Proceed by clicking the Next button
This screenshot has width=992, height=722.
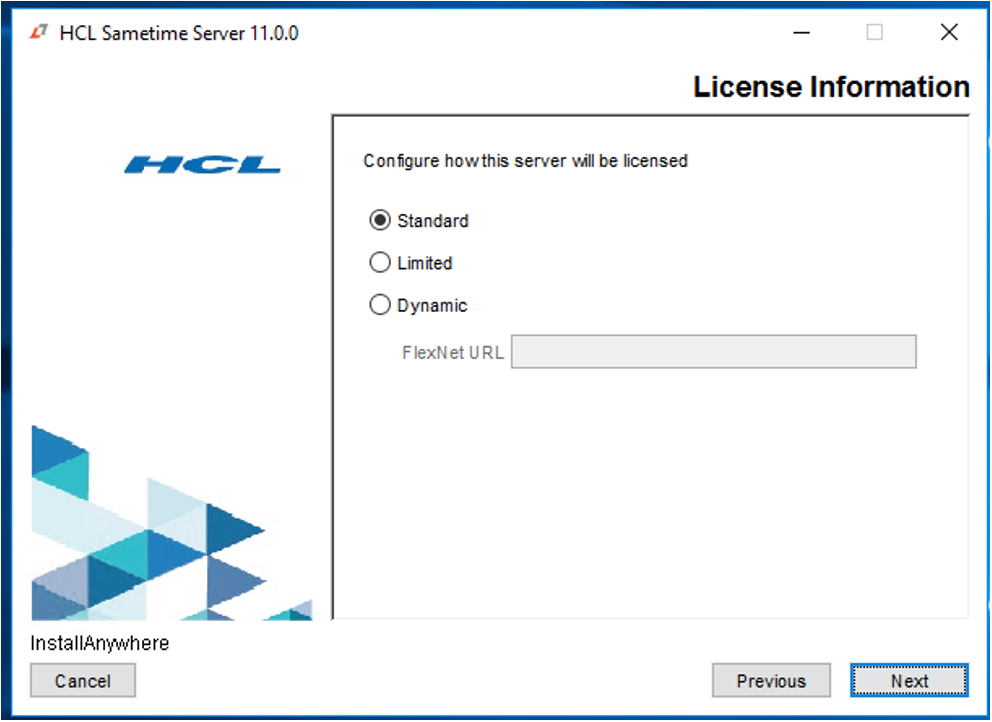909,681
